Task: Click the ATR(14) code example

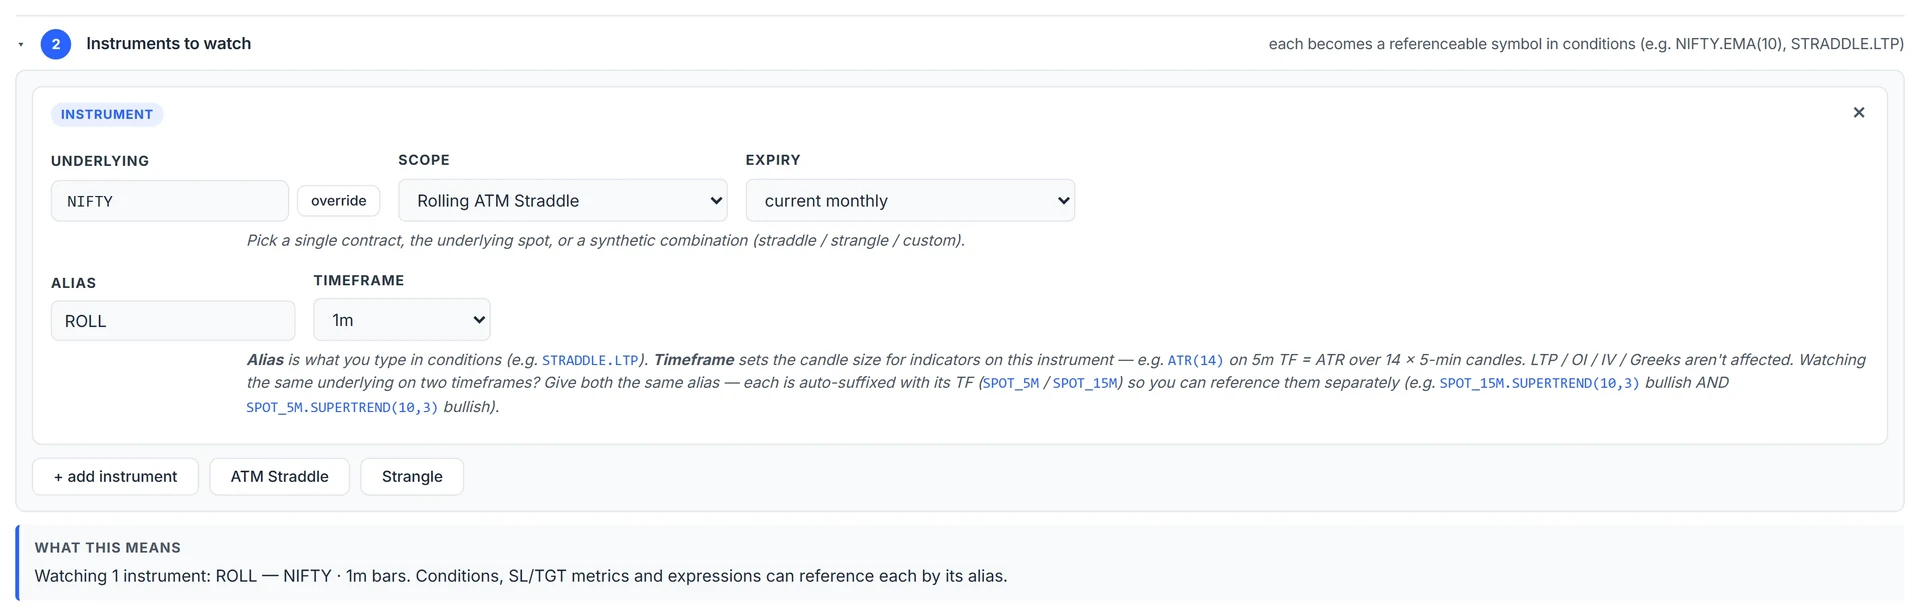Action: click(x=1195, y=360)
